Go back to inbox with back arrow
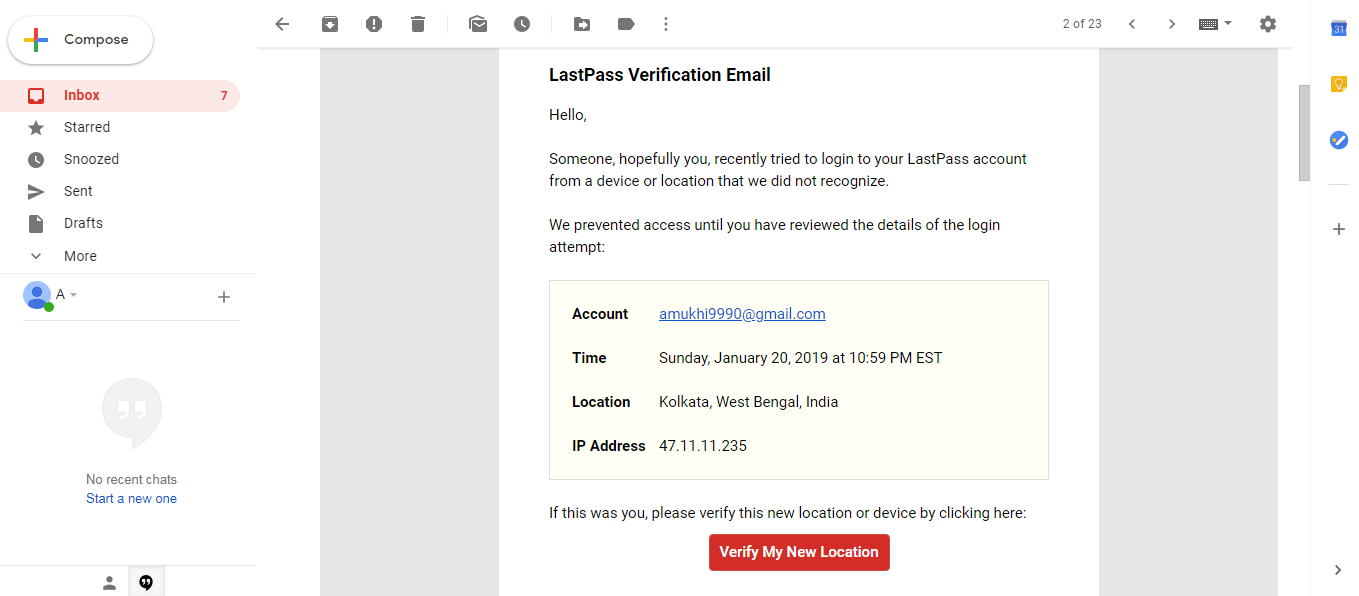The image size is (1359, 596). pyautogui.click(x=282, y=24)
